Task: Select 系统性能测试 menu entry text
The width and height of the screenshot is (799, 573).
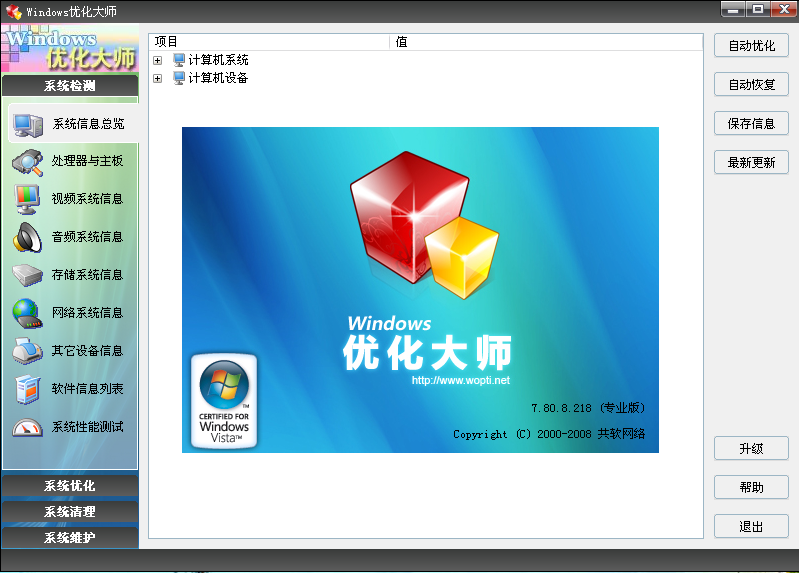Action: (x=87, y=427)
